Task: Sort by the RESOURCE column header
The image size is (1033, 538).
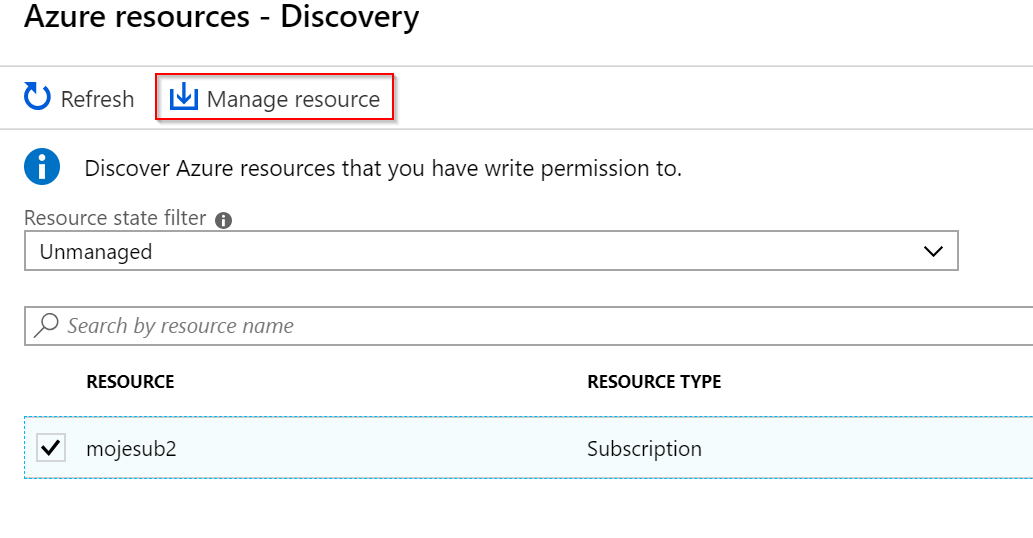Action: coord(130,381)
